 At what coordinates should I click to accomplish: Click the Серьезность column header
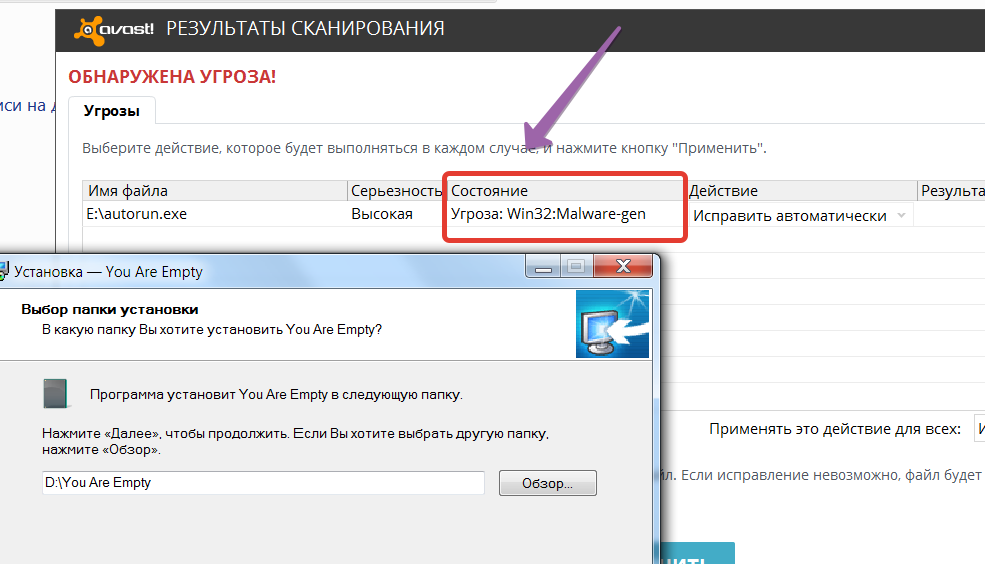tap(396, 191)
